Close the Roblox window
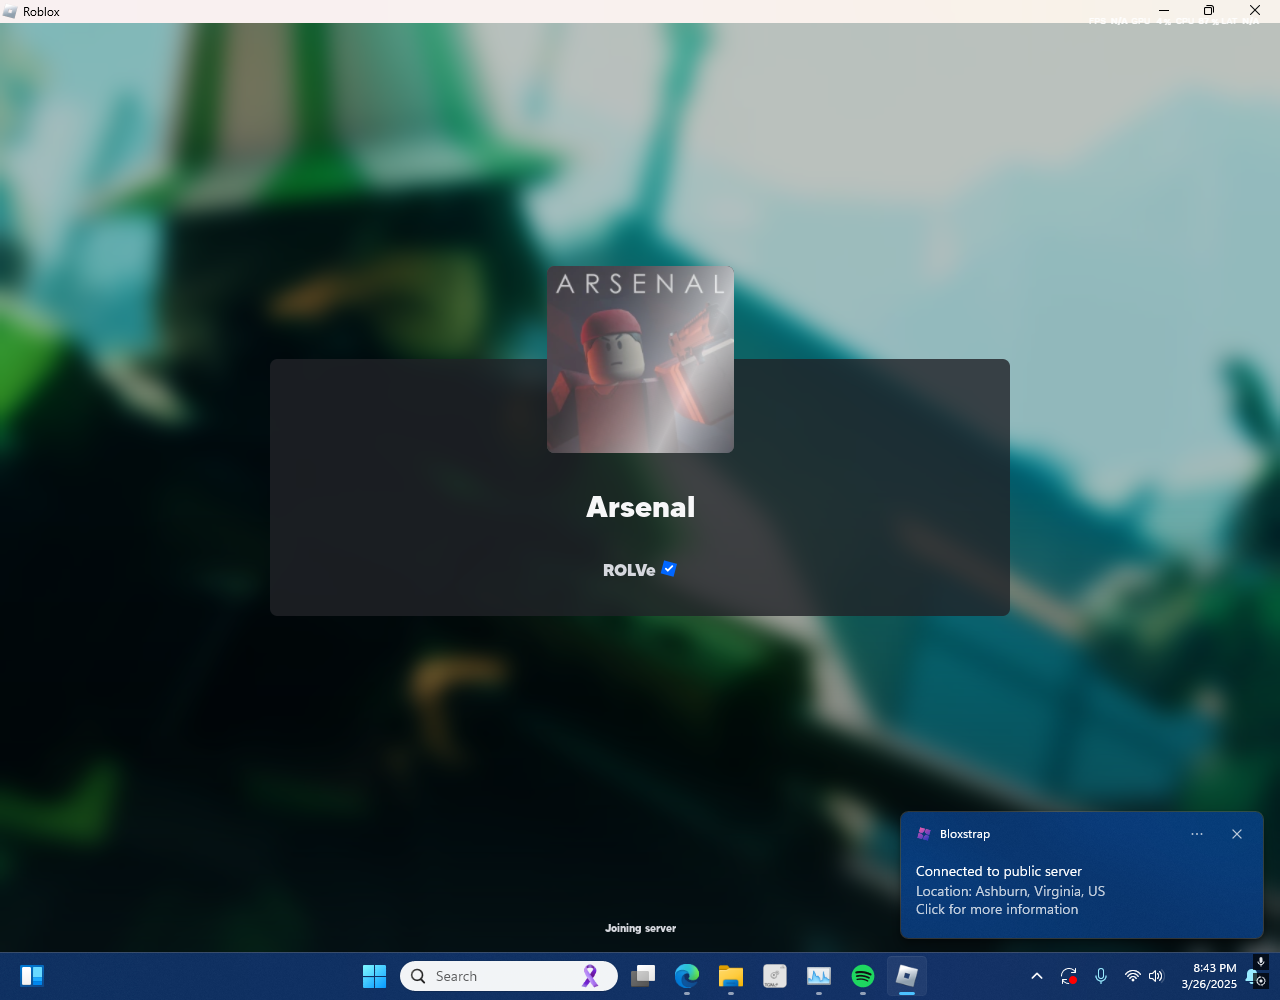 (x=1255, y=11)
